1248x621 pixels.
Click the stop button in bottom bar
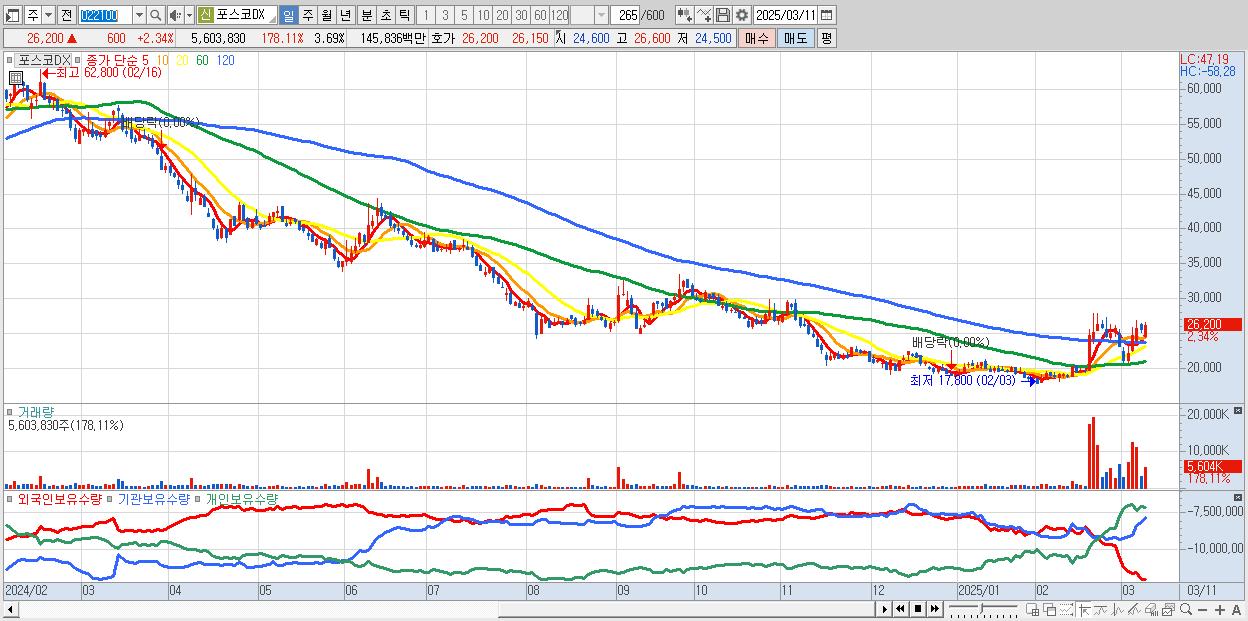pos(918,609)
